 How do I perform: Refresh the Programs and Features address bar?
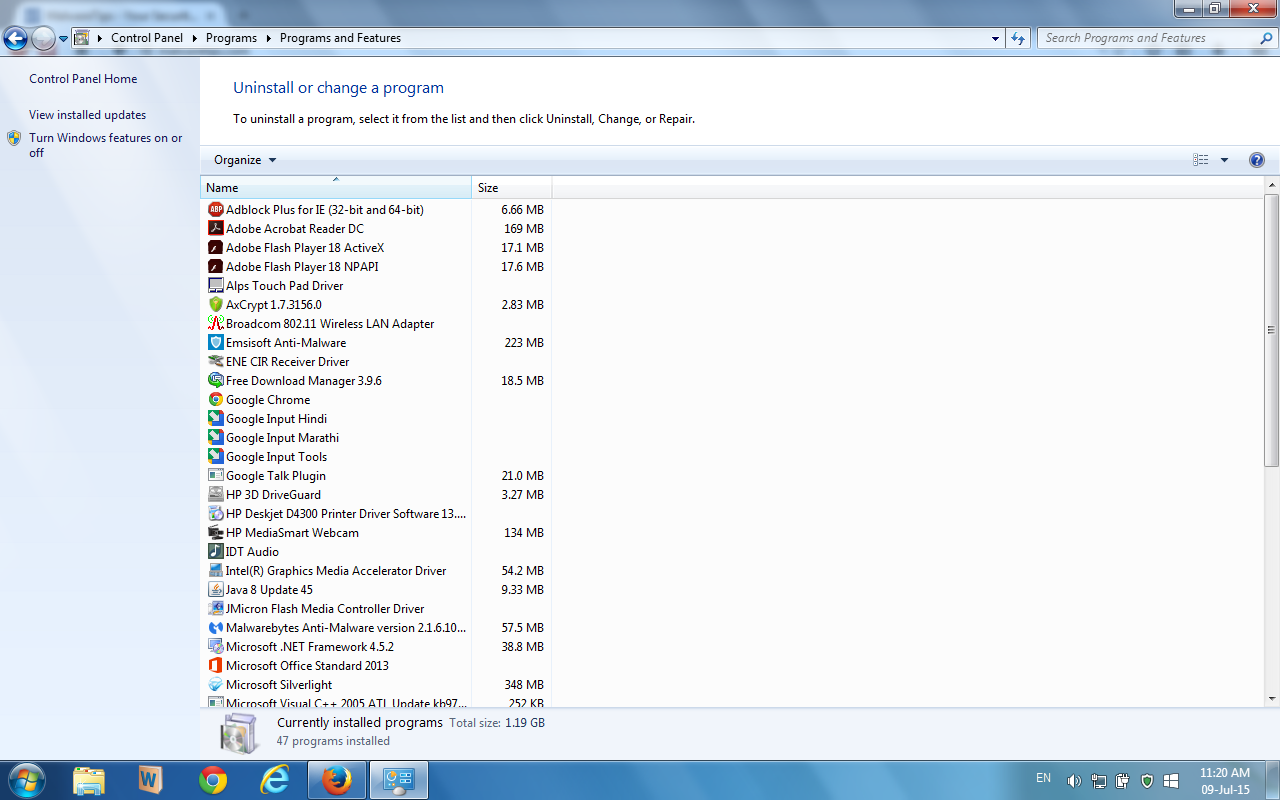click(x=1018, y=38)
